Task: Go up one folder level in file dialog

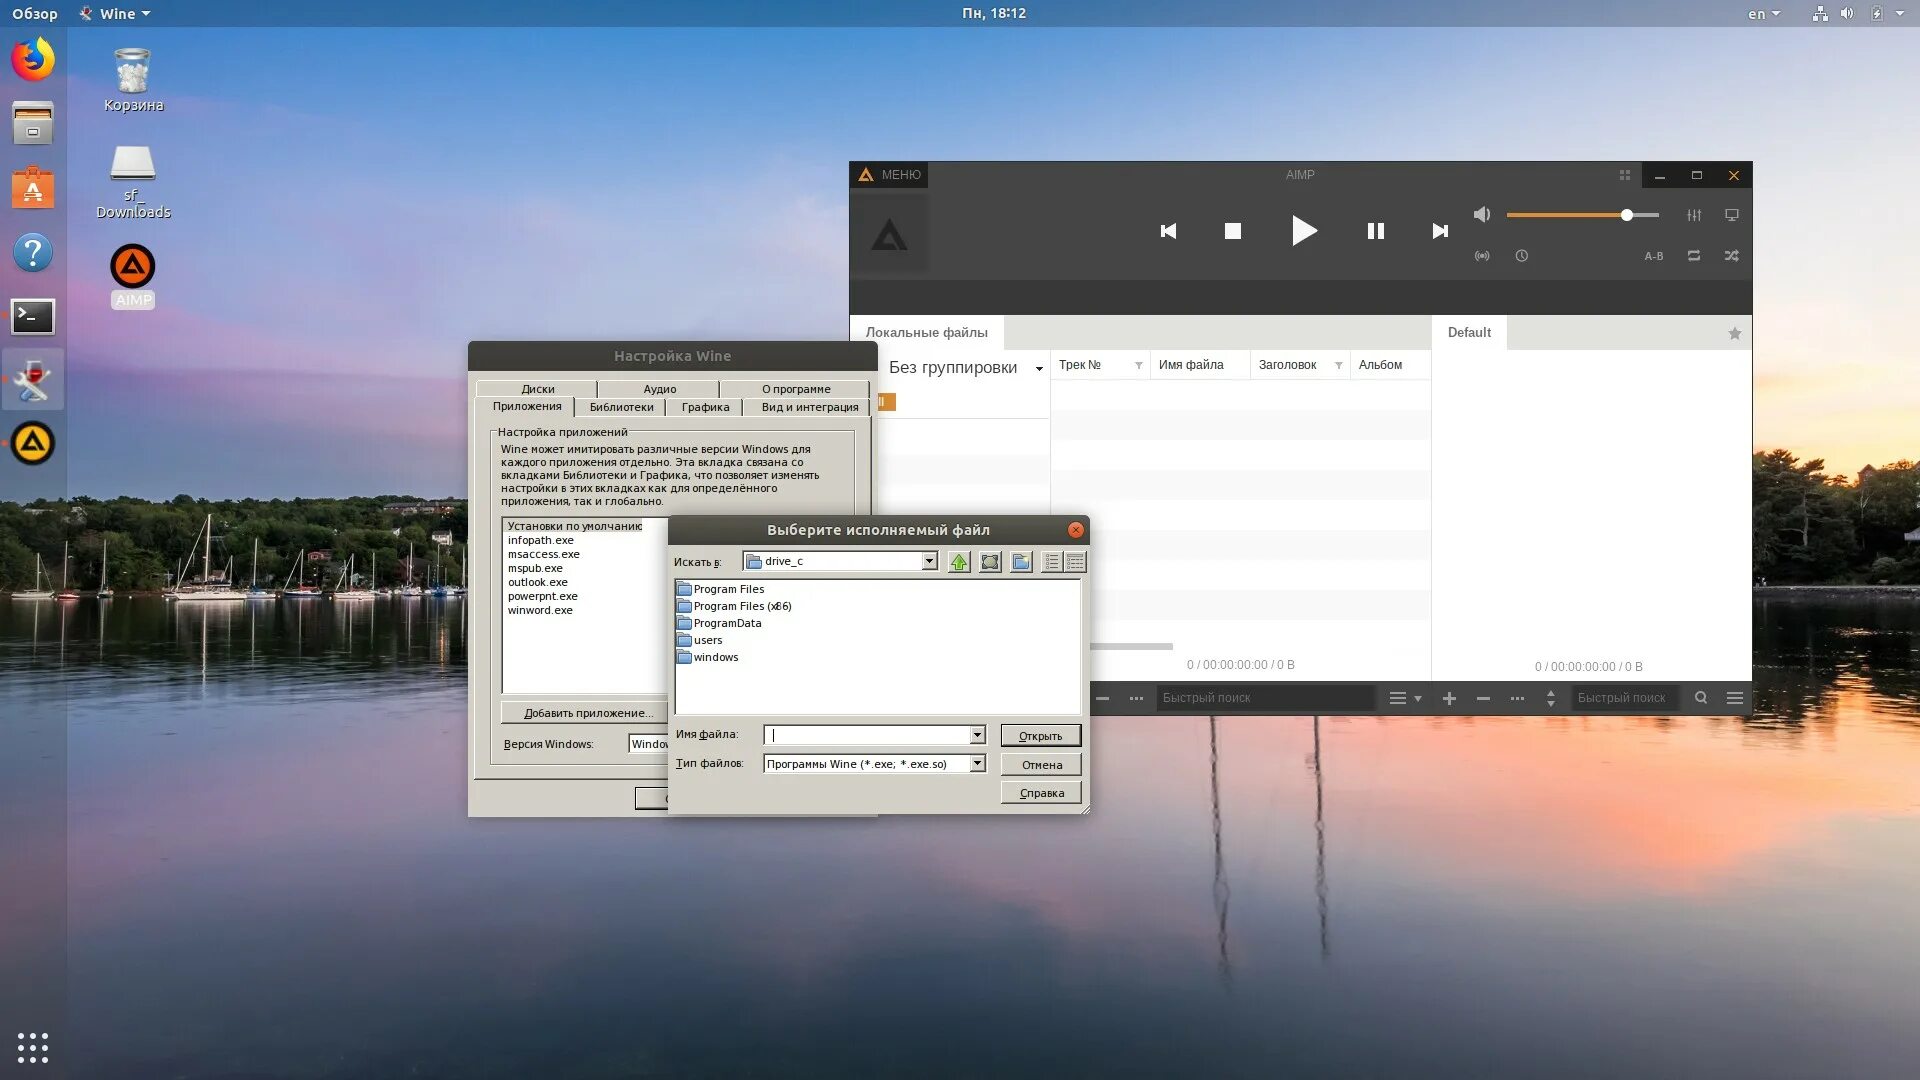Action: [958, 562]
